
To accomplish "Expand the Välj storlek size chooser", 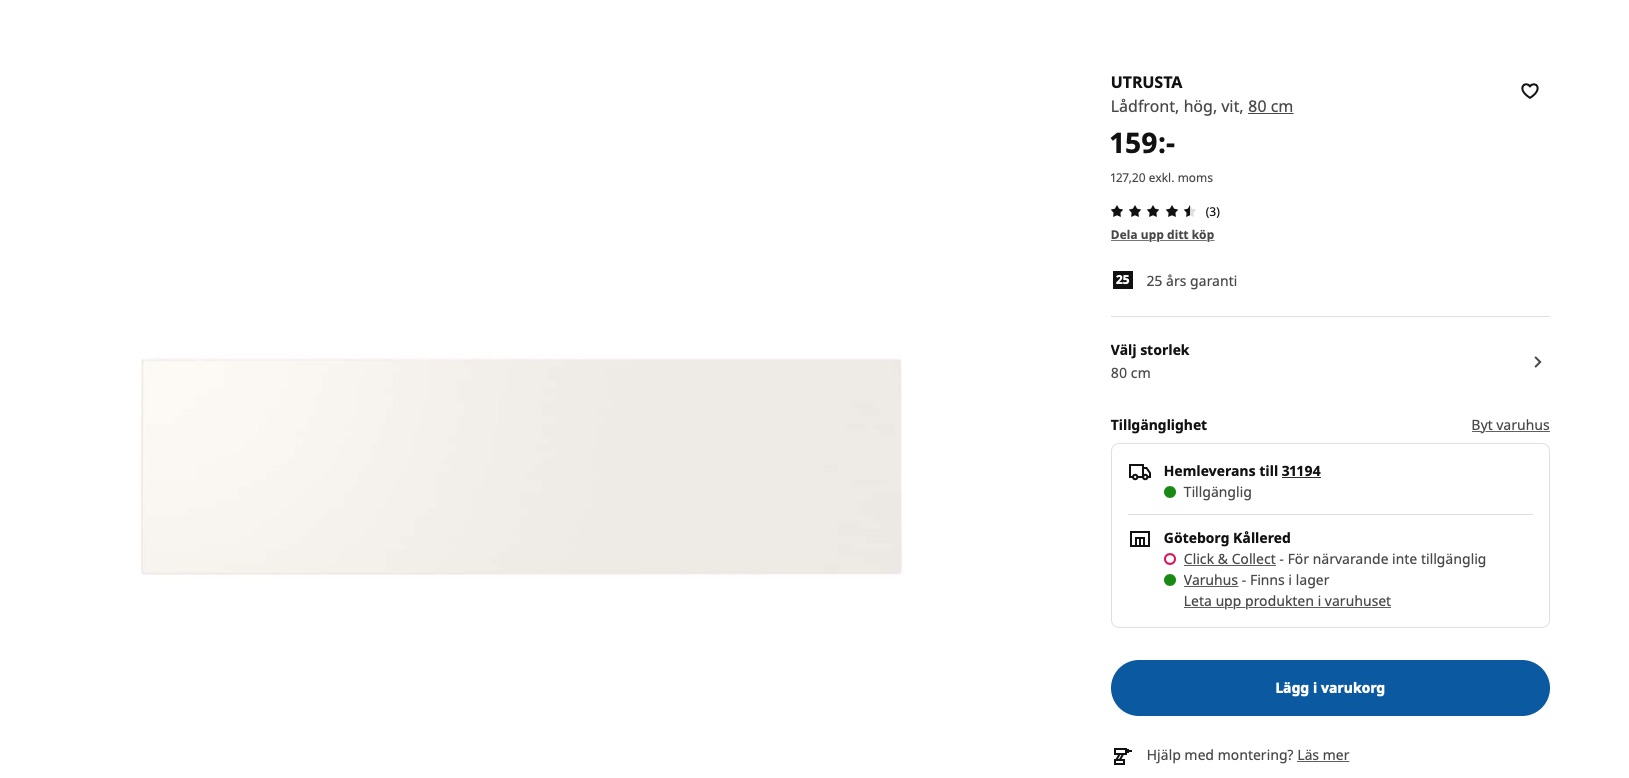I will coord(1536,362).
